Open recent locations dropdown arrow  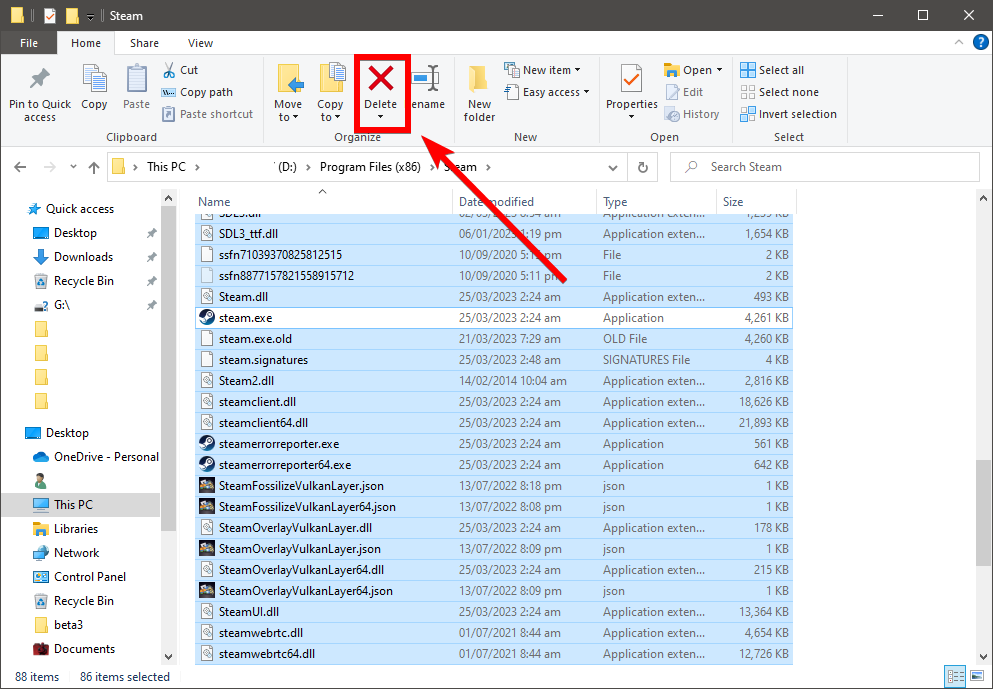73,167
